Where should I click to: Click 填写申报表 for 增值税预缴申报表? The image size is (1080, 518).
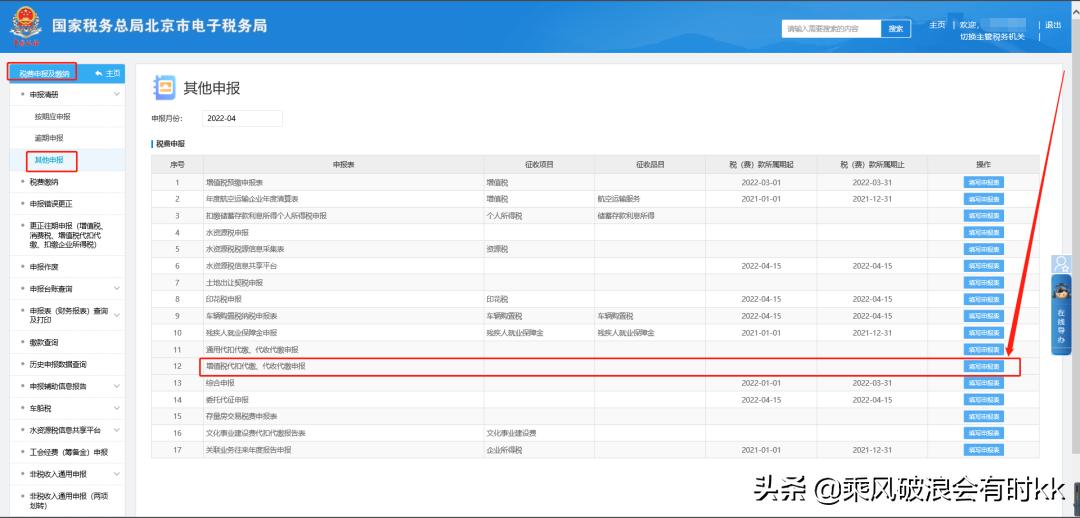[984, 182]
